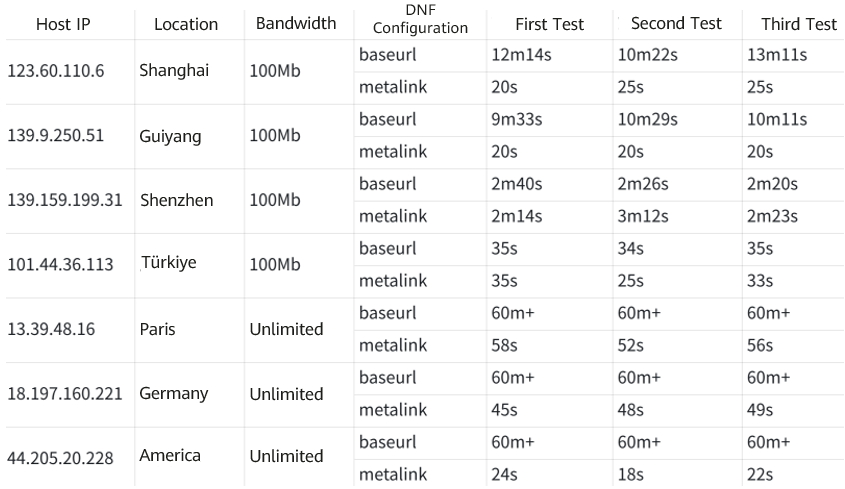Select the 44.205.20.228 host IP cell
845x489 pixels.
coord(60,458)
